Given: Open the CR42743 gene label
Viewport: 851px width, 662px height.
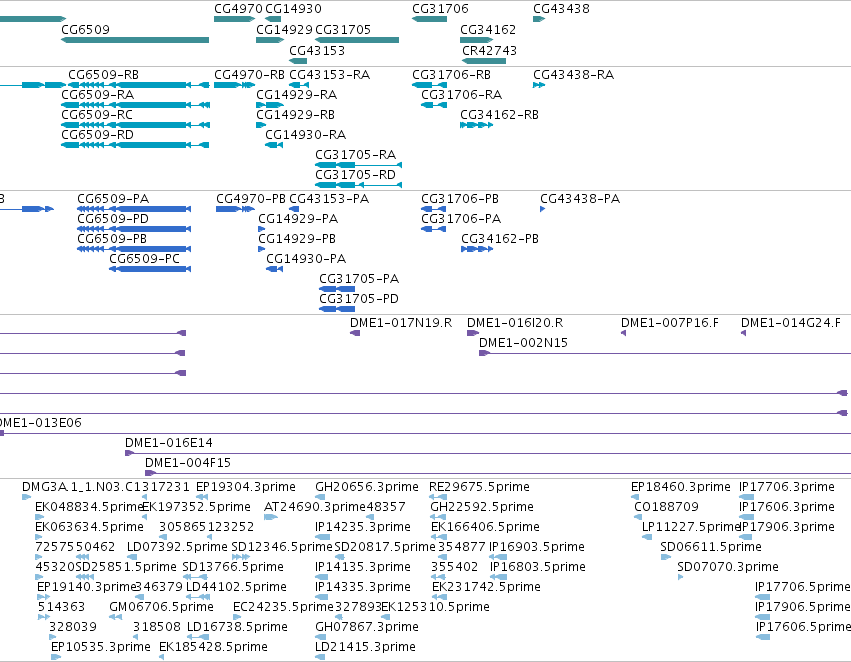Looking at the screenshot, I should click(x=490, y=50).
